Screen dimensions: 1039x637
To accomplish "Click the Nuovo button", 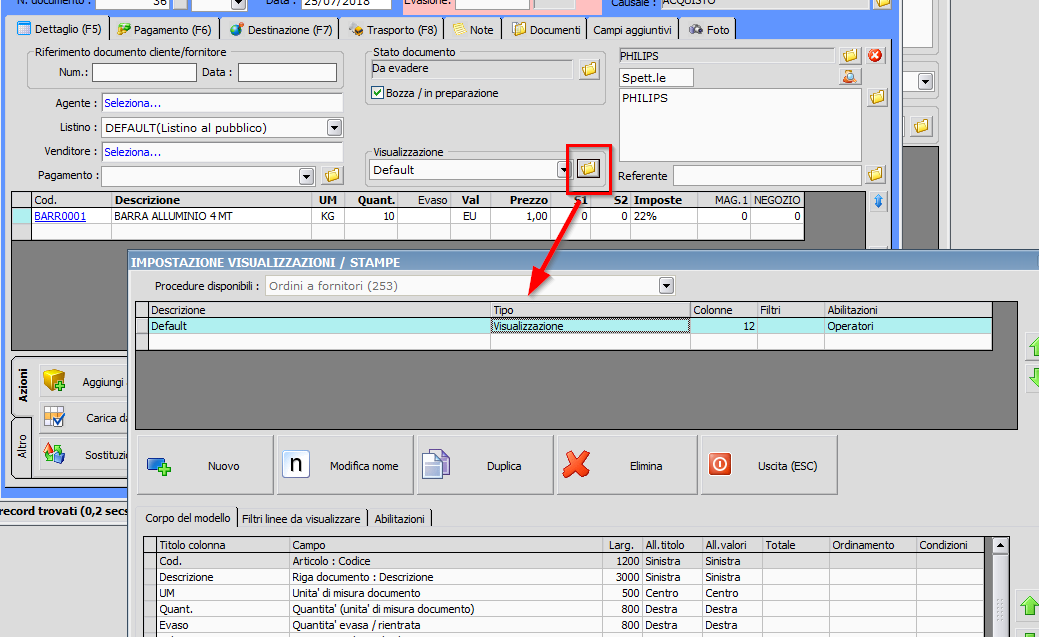I will [x=205, y=465].
